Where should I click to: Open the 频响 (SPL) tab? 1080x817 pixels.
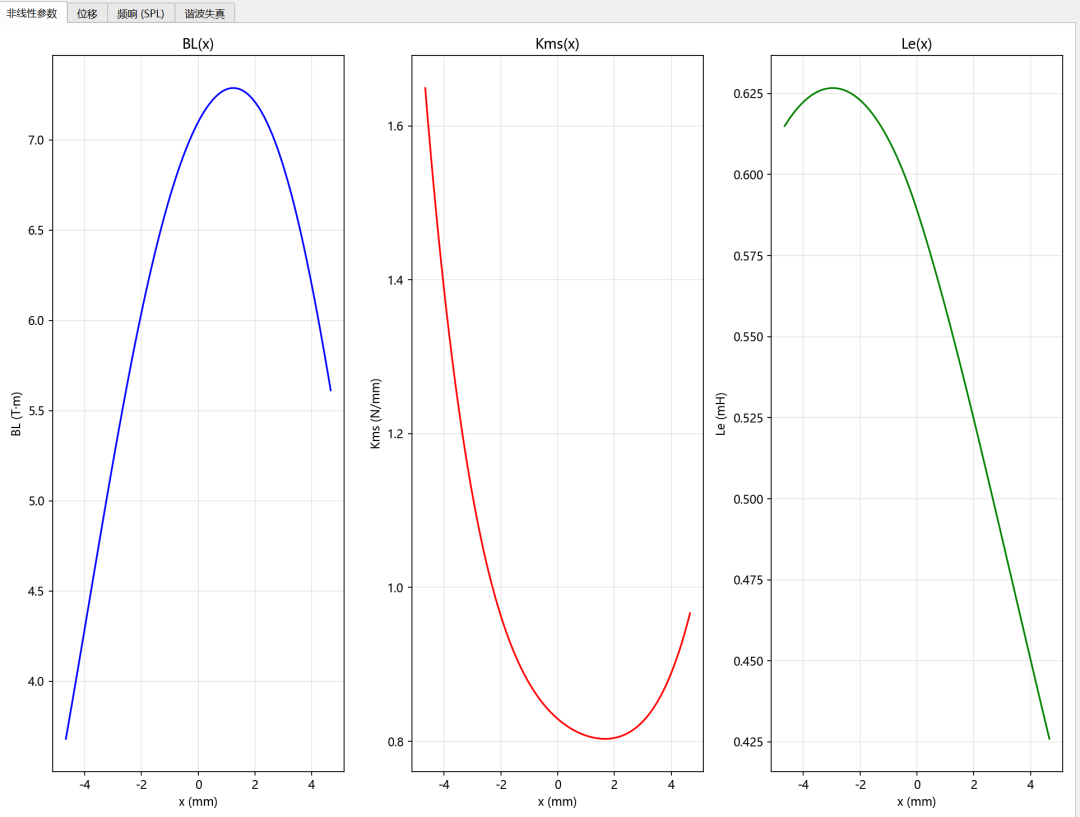140,13
